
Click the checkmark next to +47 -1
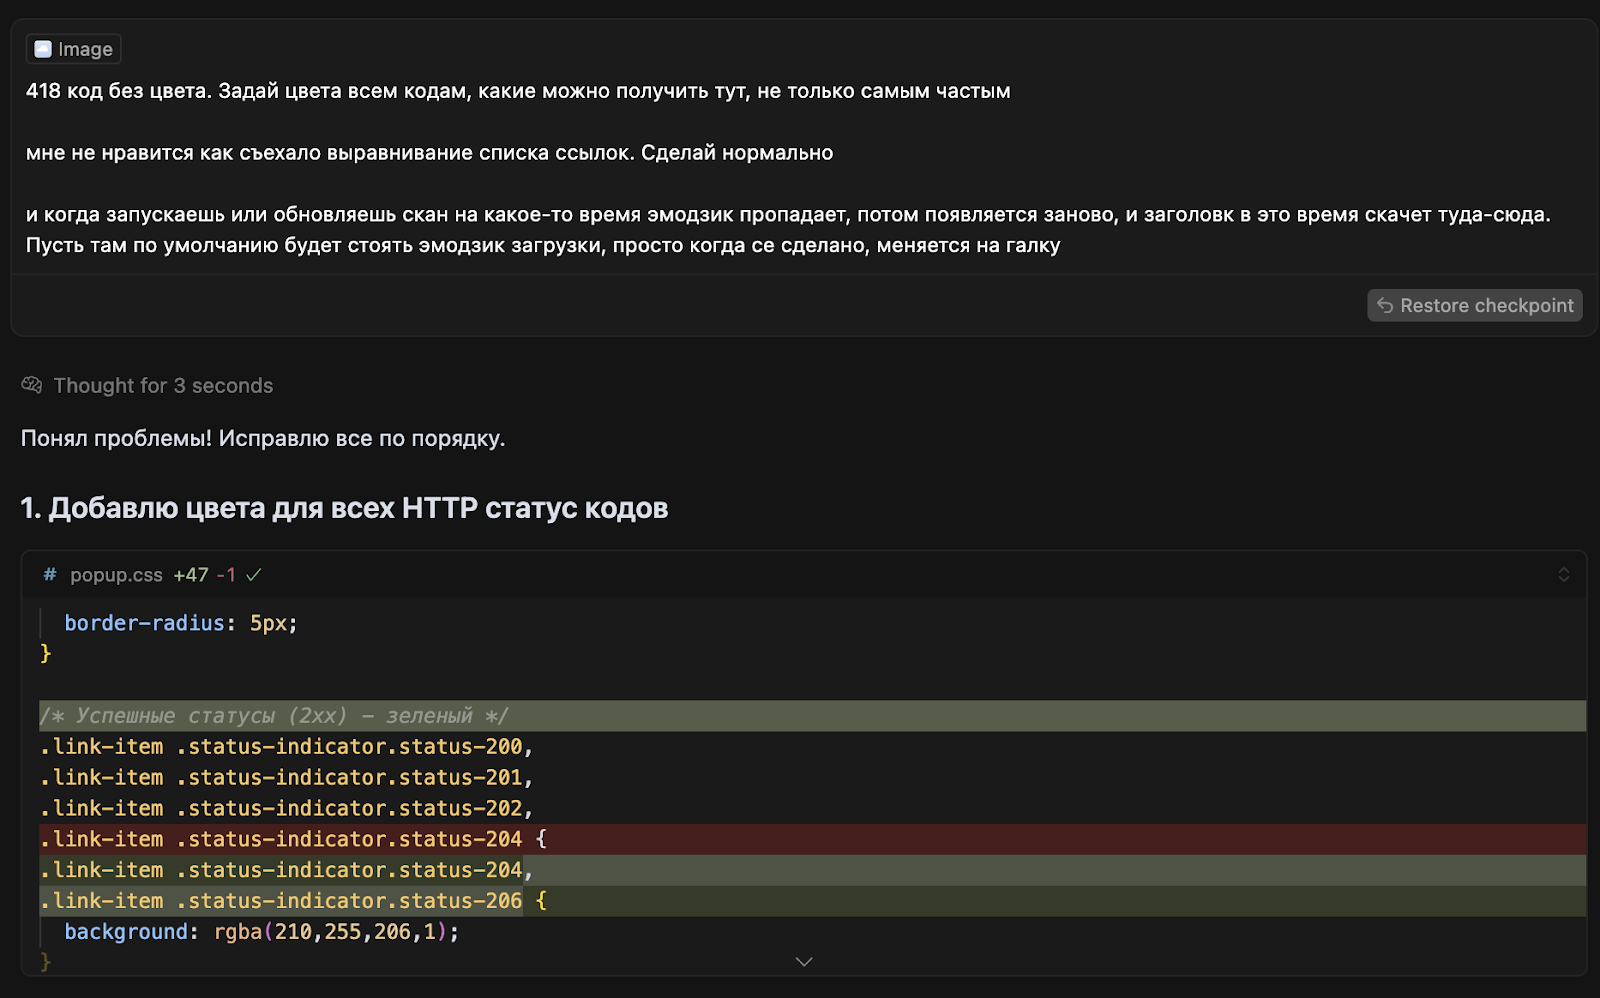coord(254,575)
